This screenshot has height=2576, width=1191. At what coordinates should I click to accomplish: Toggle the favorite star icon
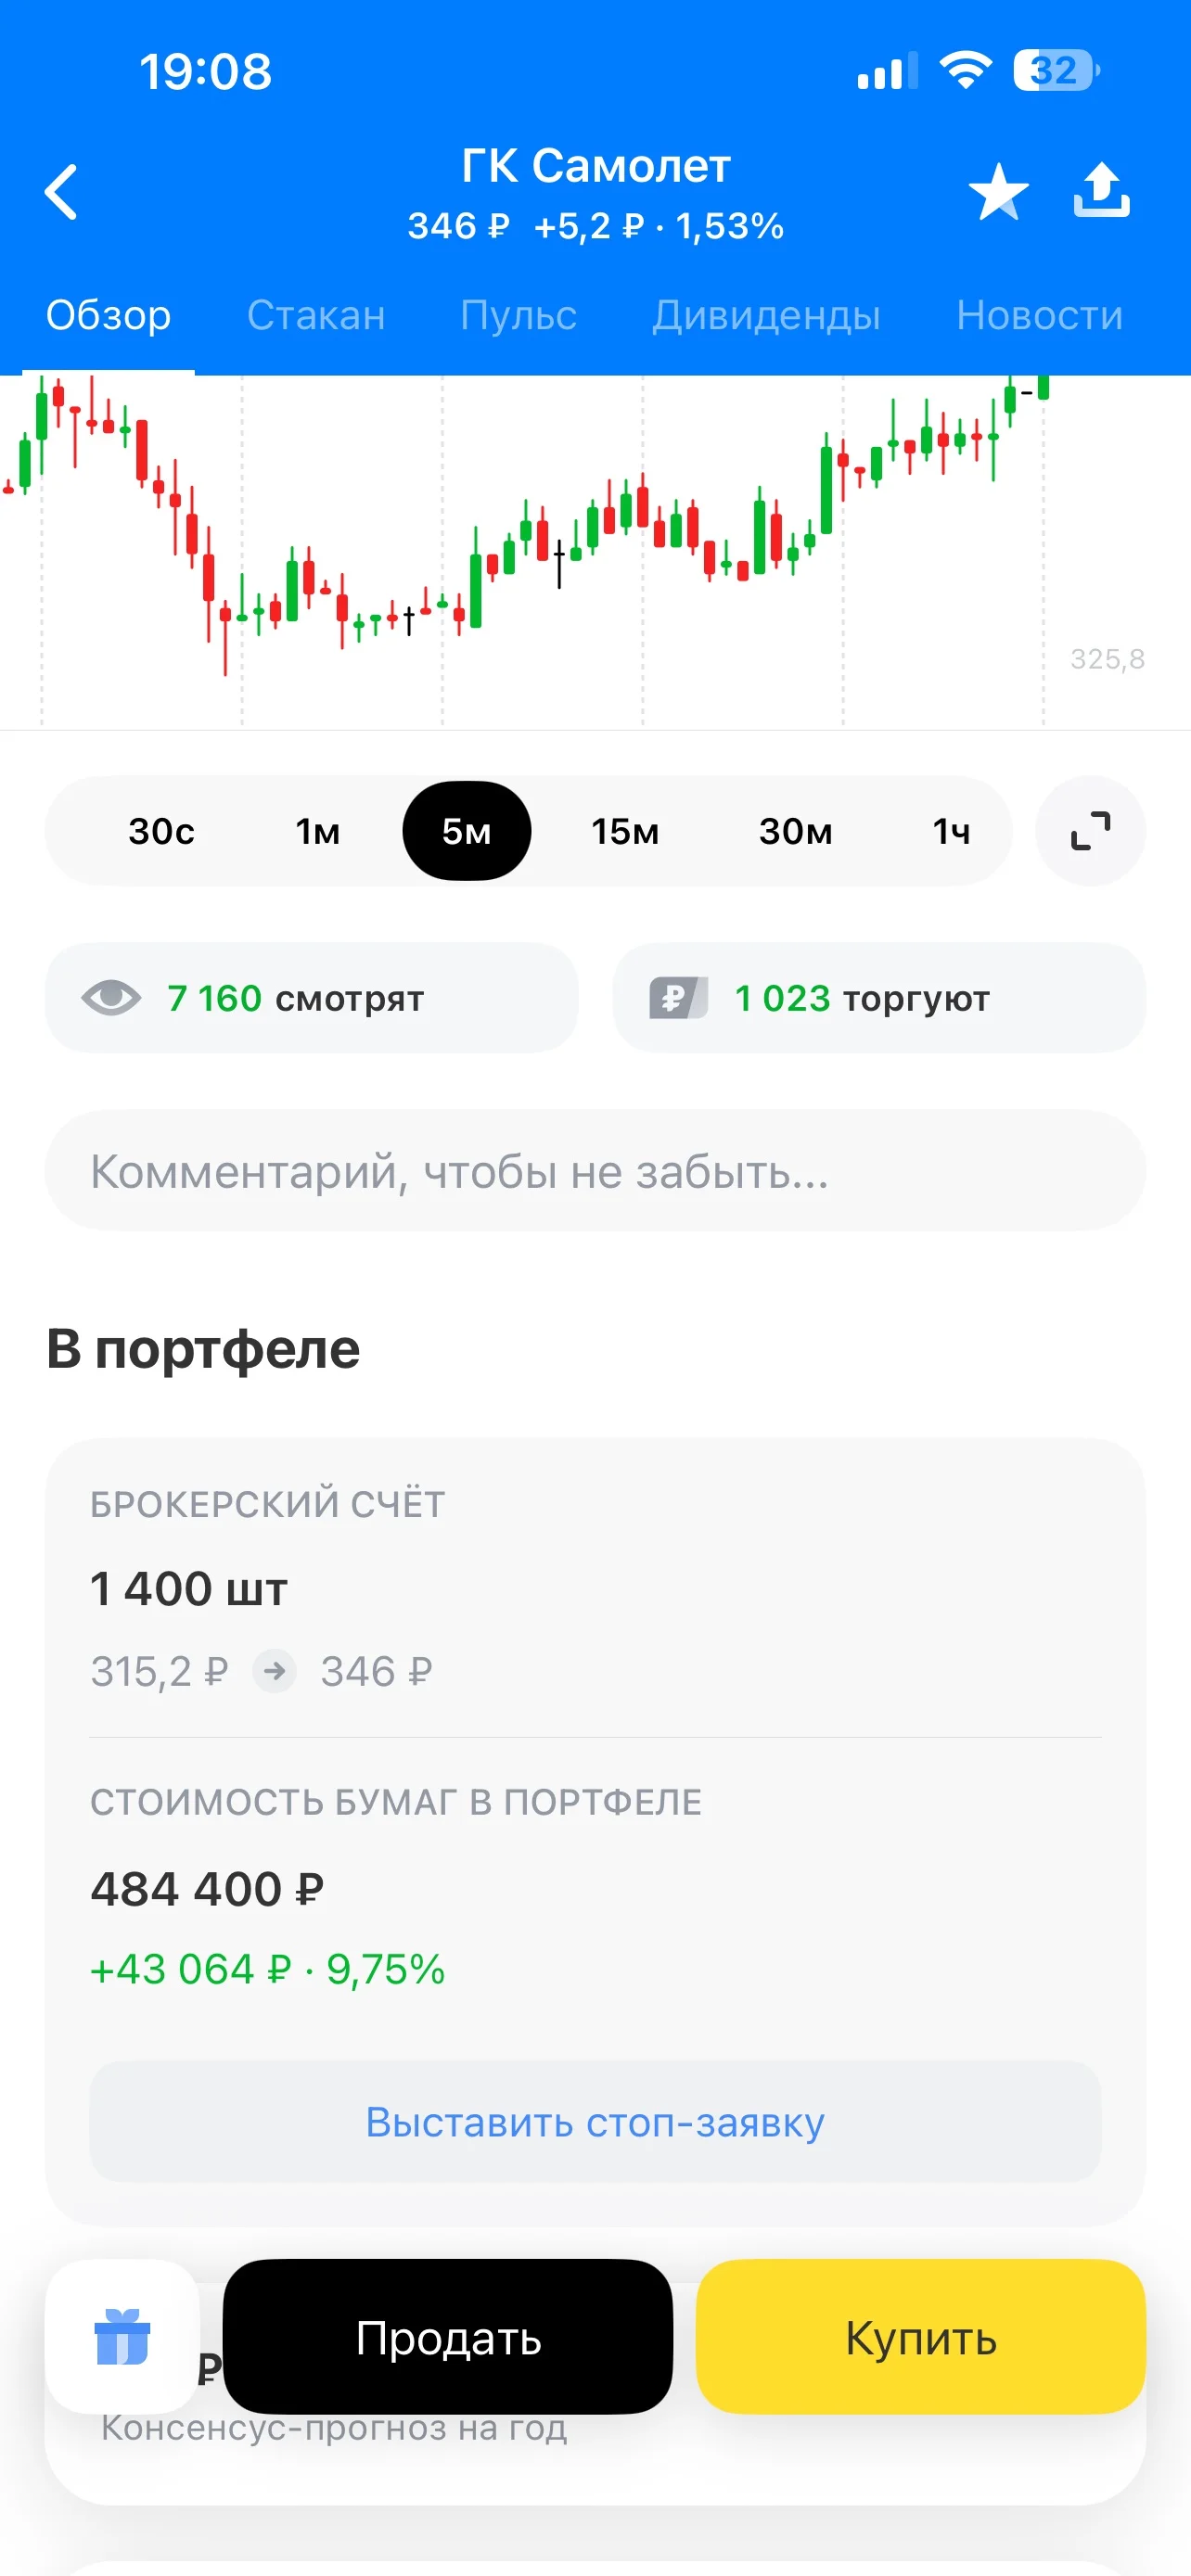click(998, 191)
